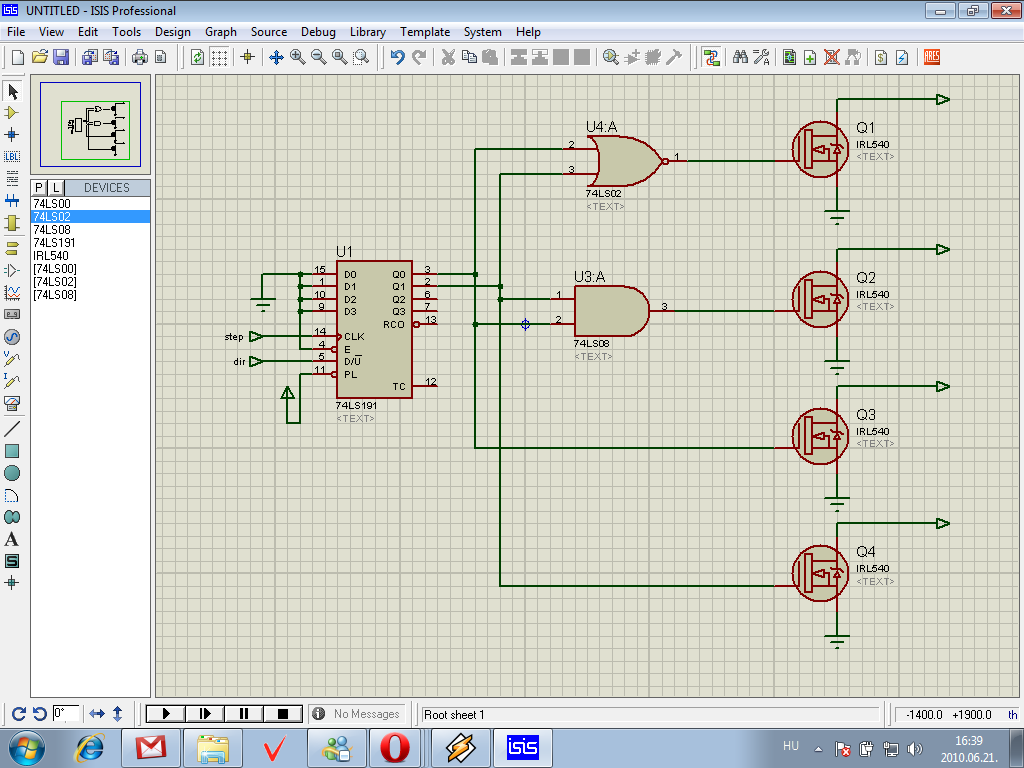The height and width of the screenshot is (768, 1024).
Task: Select the 2D Graphics Box tool
Action: click(x=12, y=451)
